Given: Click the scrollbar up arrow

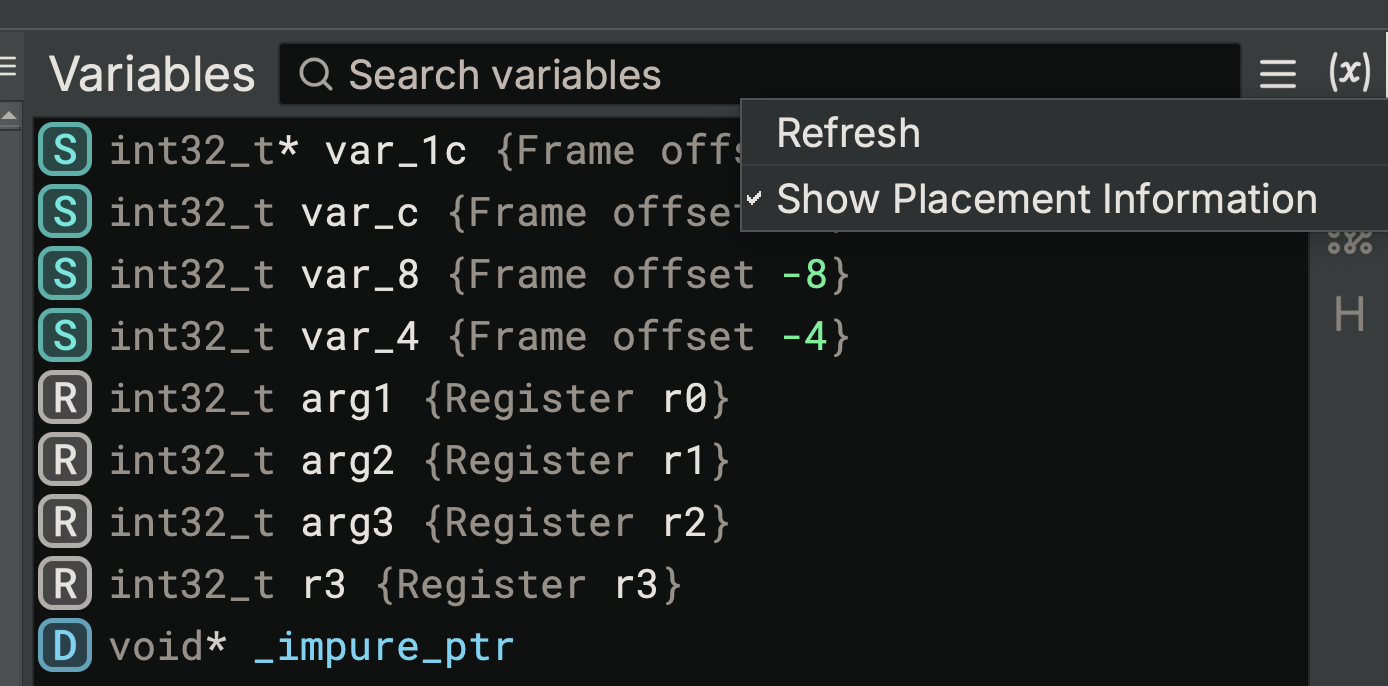Looking at the screenshot, I should pyautogui.click(x=10, y=113).
